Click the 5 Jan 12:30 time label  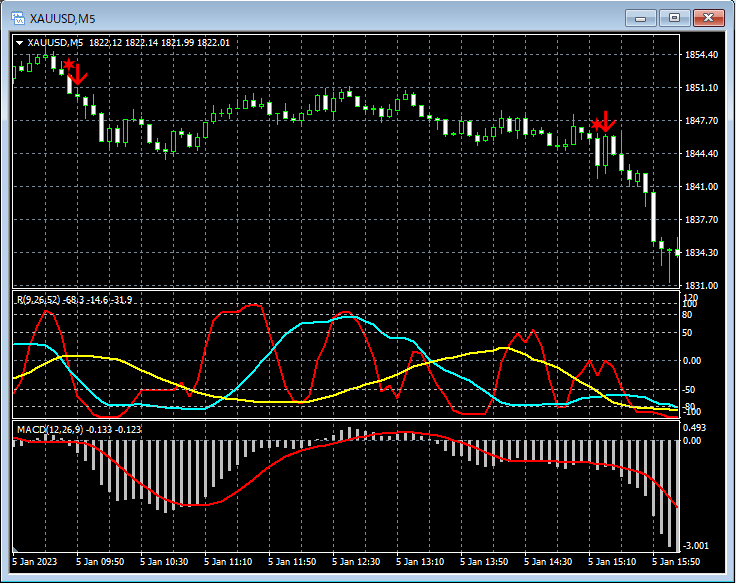(x=358, y=563)
